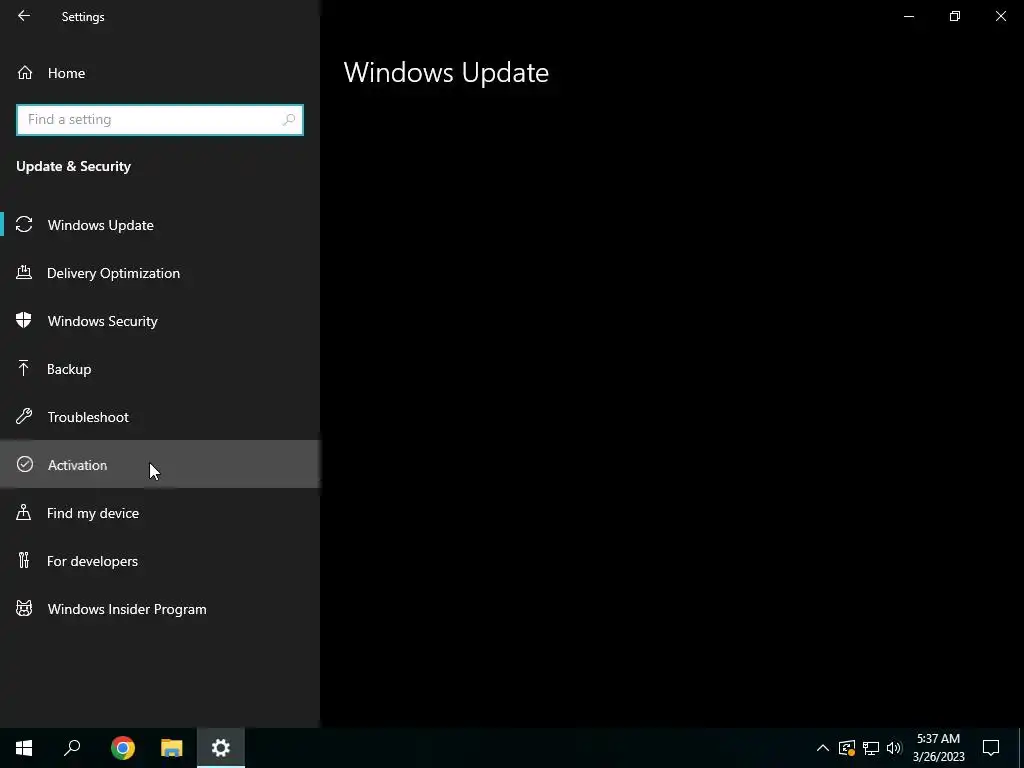This screenshot has width=1024, height=768.
Task: Open the Home house icon
Action: pyautogui.click(x=25, y=72)
